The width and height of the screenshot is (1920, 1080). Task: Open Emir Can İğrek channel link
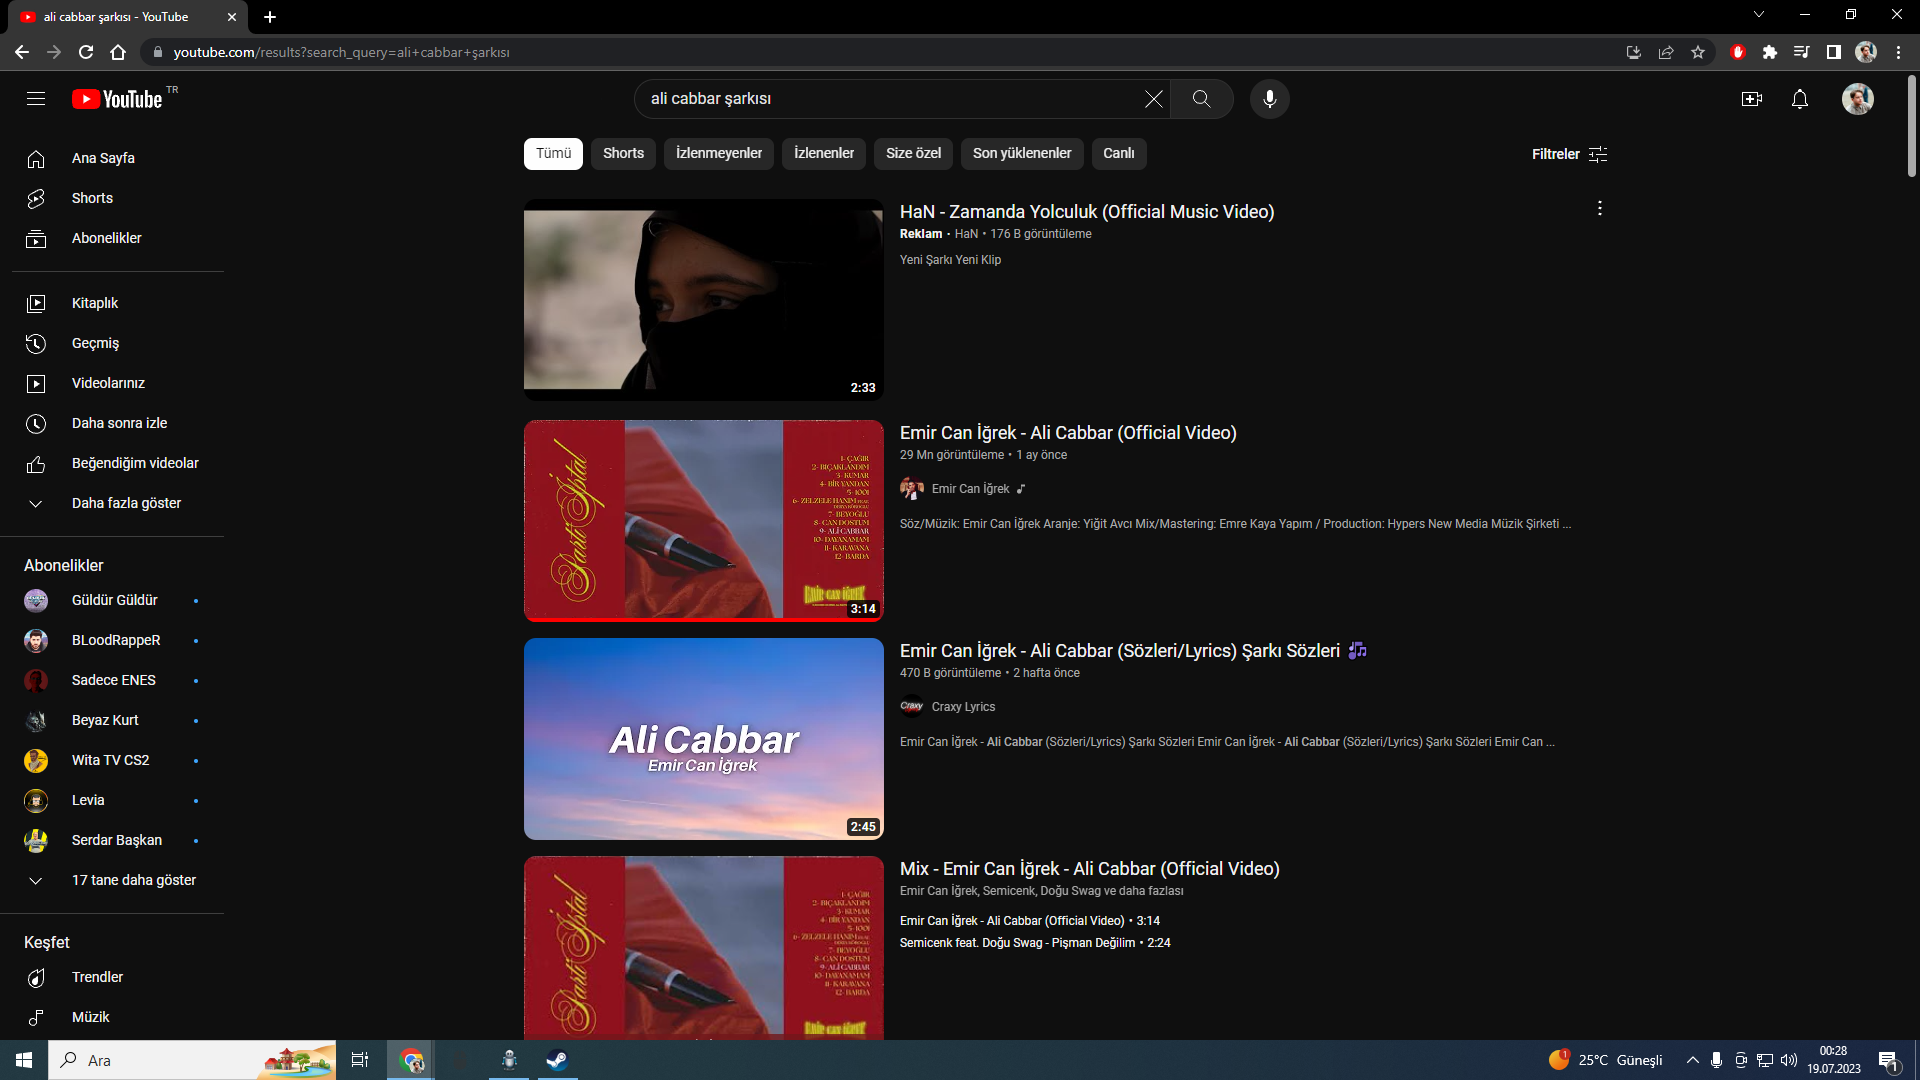(970, 489)
